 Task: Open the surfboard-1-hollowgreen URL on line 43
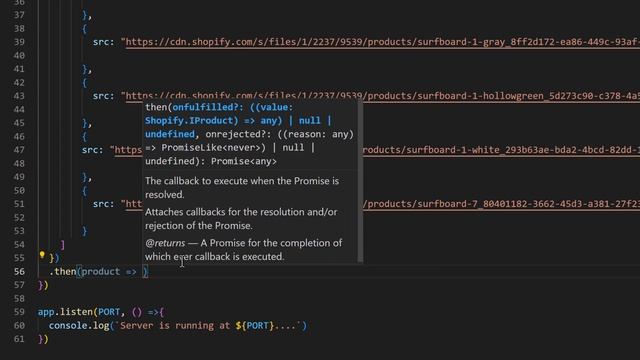[382, 96]
